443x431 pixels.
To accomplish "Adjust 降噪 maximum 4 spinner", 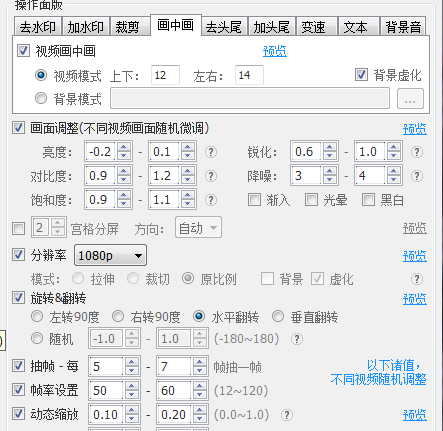I will (394, 176).
